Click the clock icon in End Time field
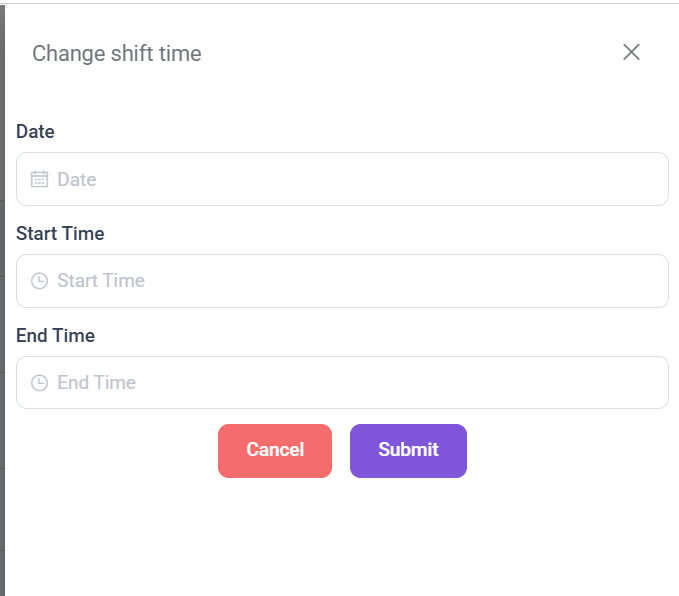This screenshot has width=679, height=596. [x=40, y=383]
